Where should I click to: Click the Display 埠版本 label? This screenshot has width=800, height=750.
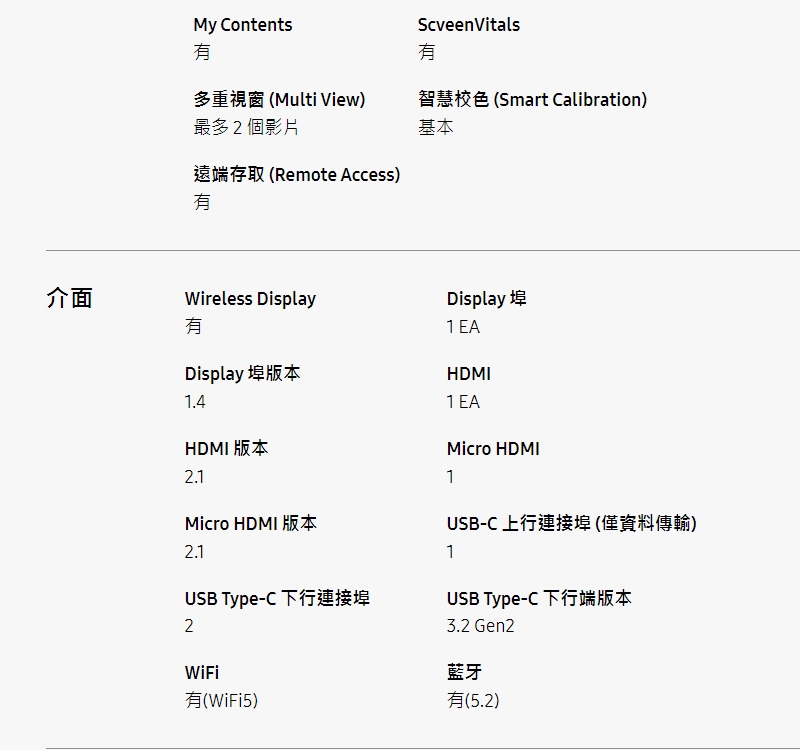pyautogui.click(x=242, y=374)
